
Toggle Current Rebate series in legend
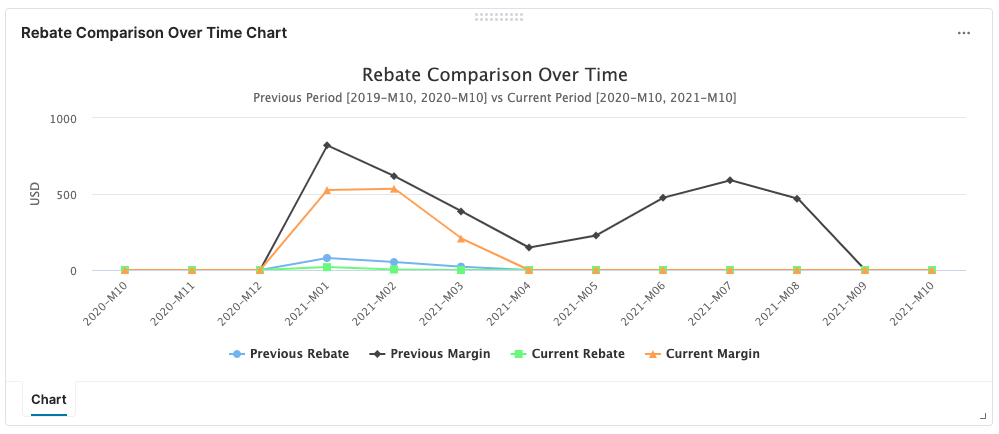point(578,354)
